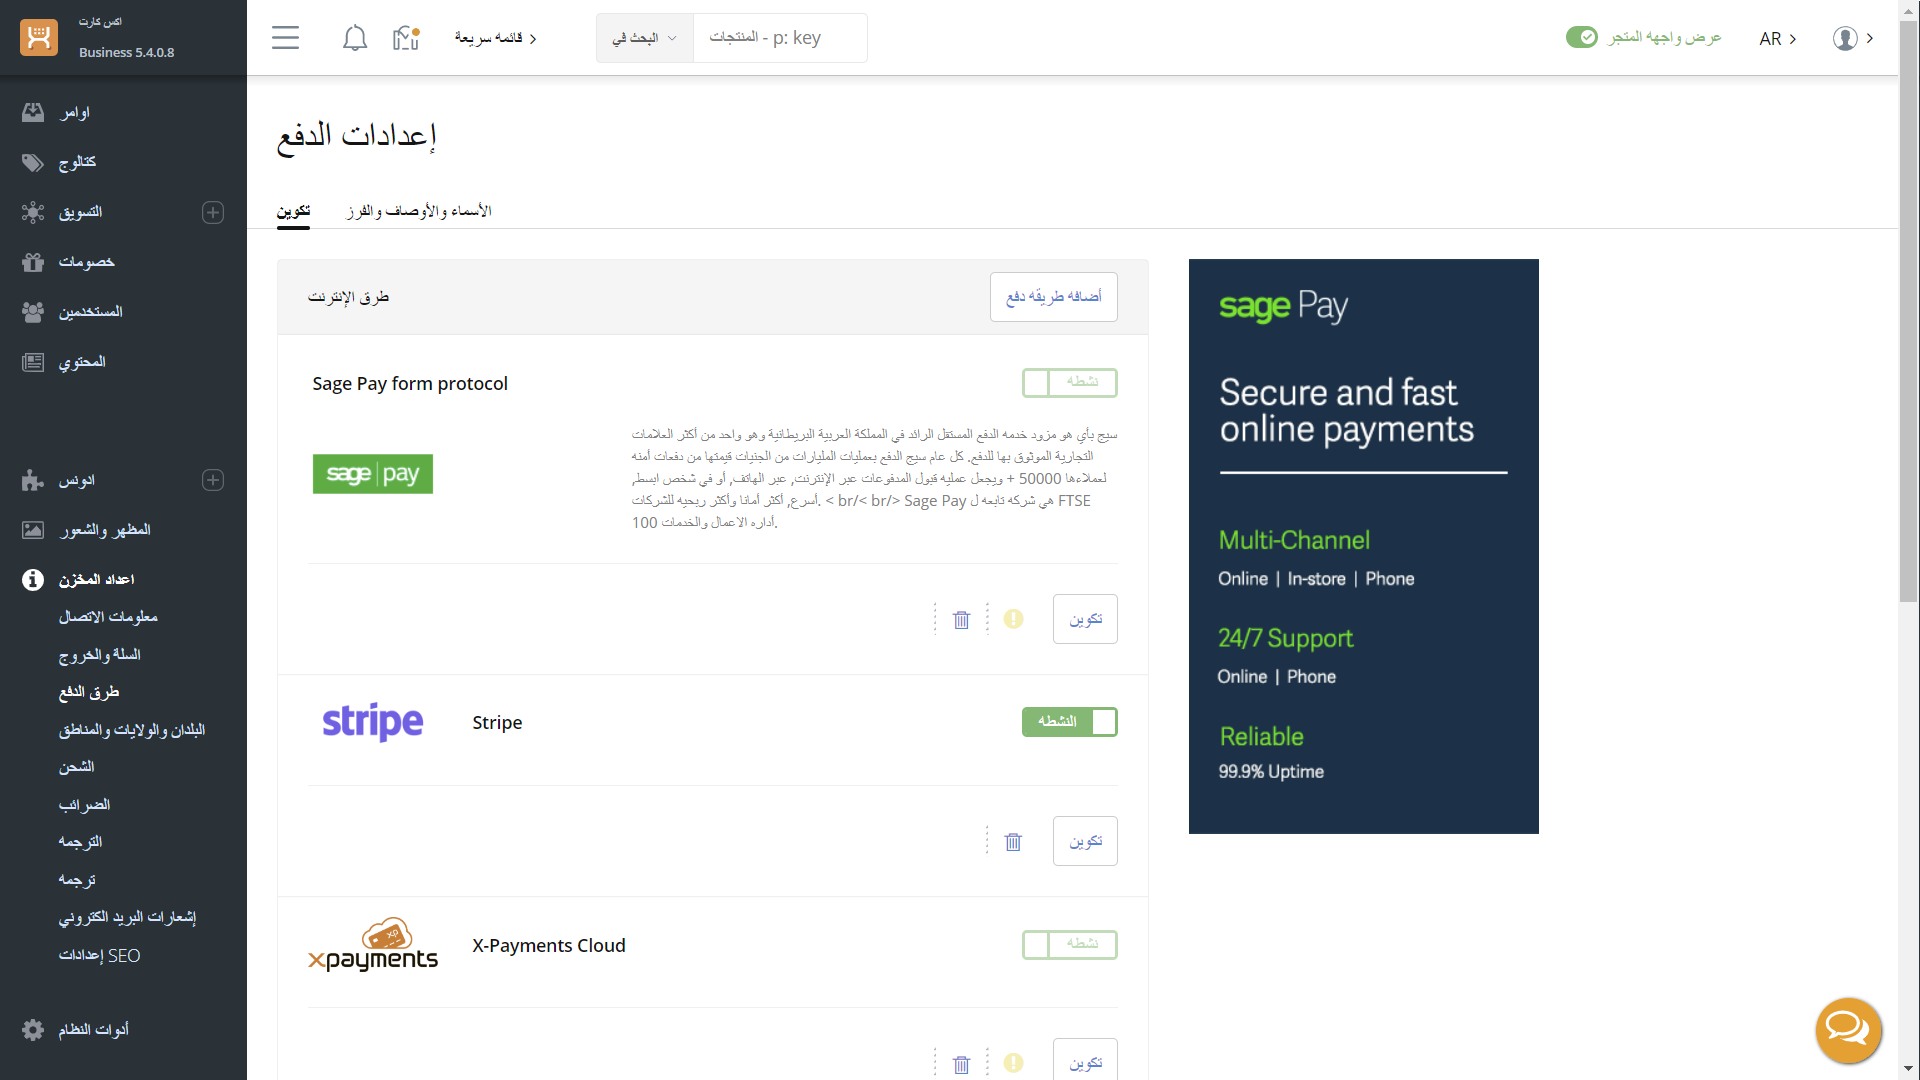
Task: Enable X-Payments Cloud switch
Action: click(1069, 944)
